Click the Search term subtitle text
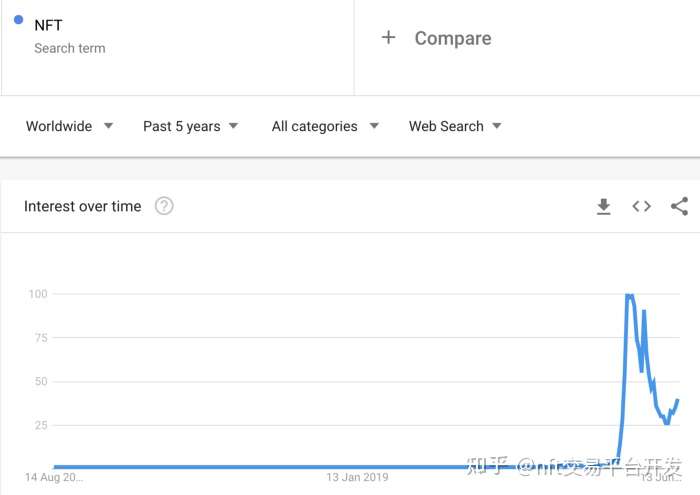This screenshot has width=700, height=495. 69,48
